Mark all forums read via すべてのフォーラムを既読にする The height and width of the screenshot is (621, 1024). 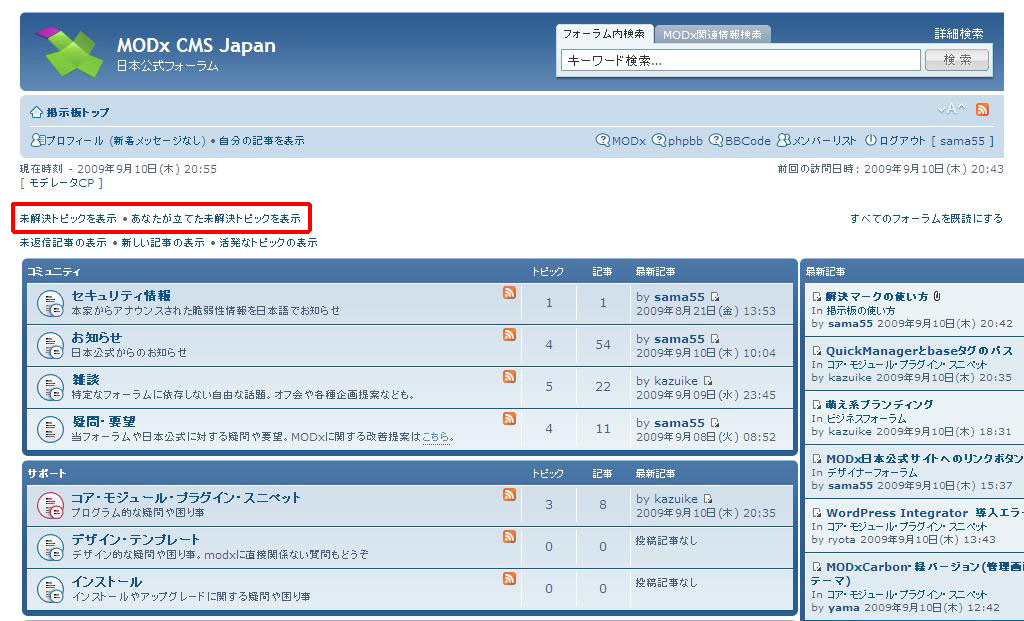coord(926,218)
